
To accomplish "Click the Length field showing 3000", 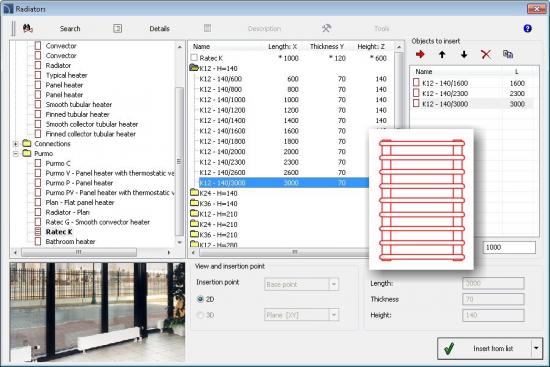I will click(x=493, y=283).
